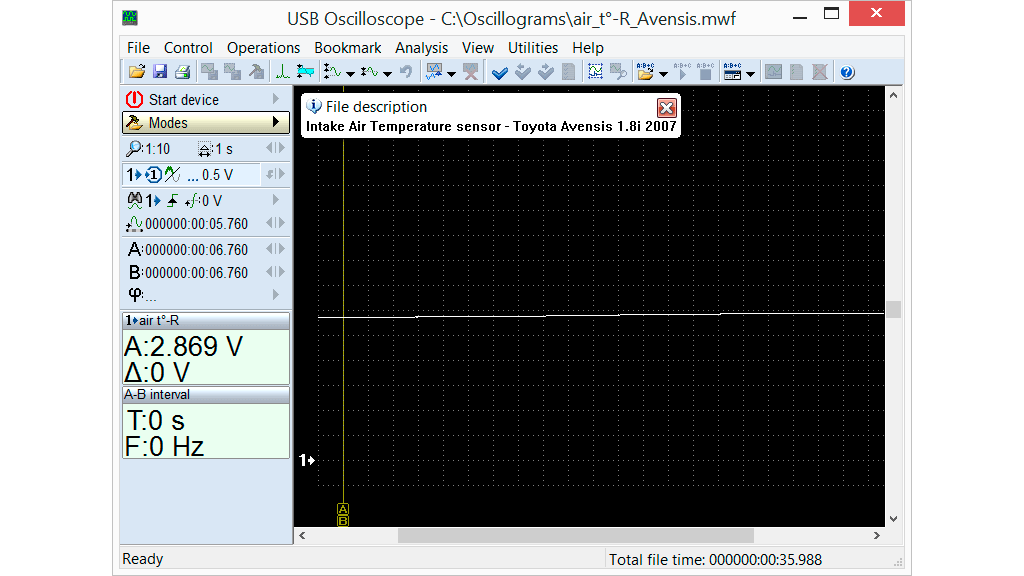Step marker B time arrows

(276, 272)
